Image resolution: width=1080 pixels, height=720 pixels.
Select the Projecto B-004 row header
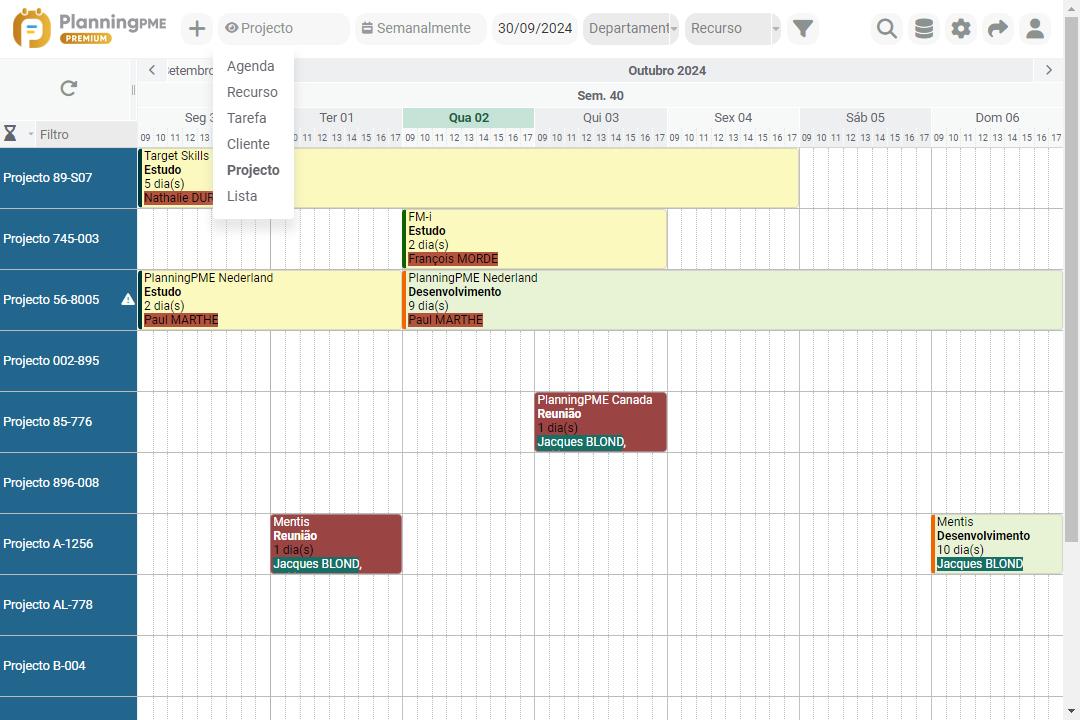coord(68,666)
